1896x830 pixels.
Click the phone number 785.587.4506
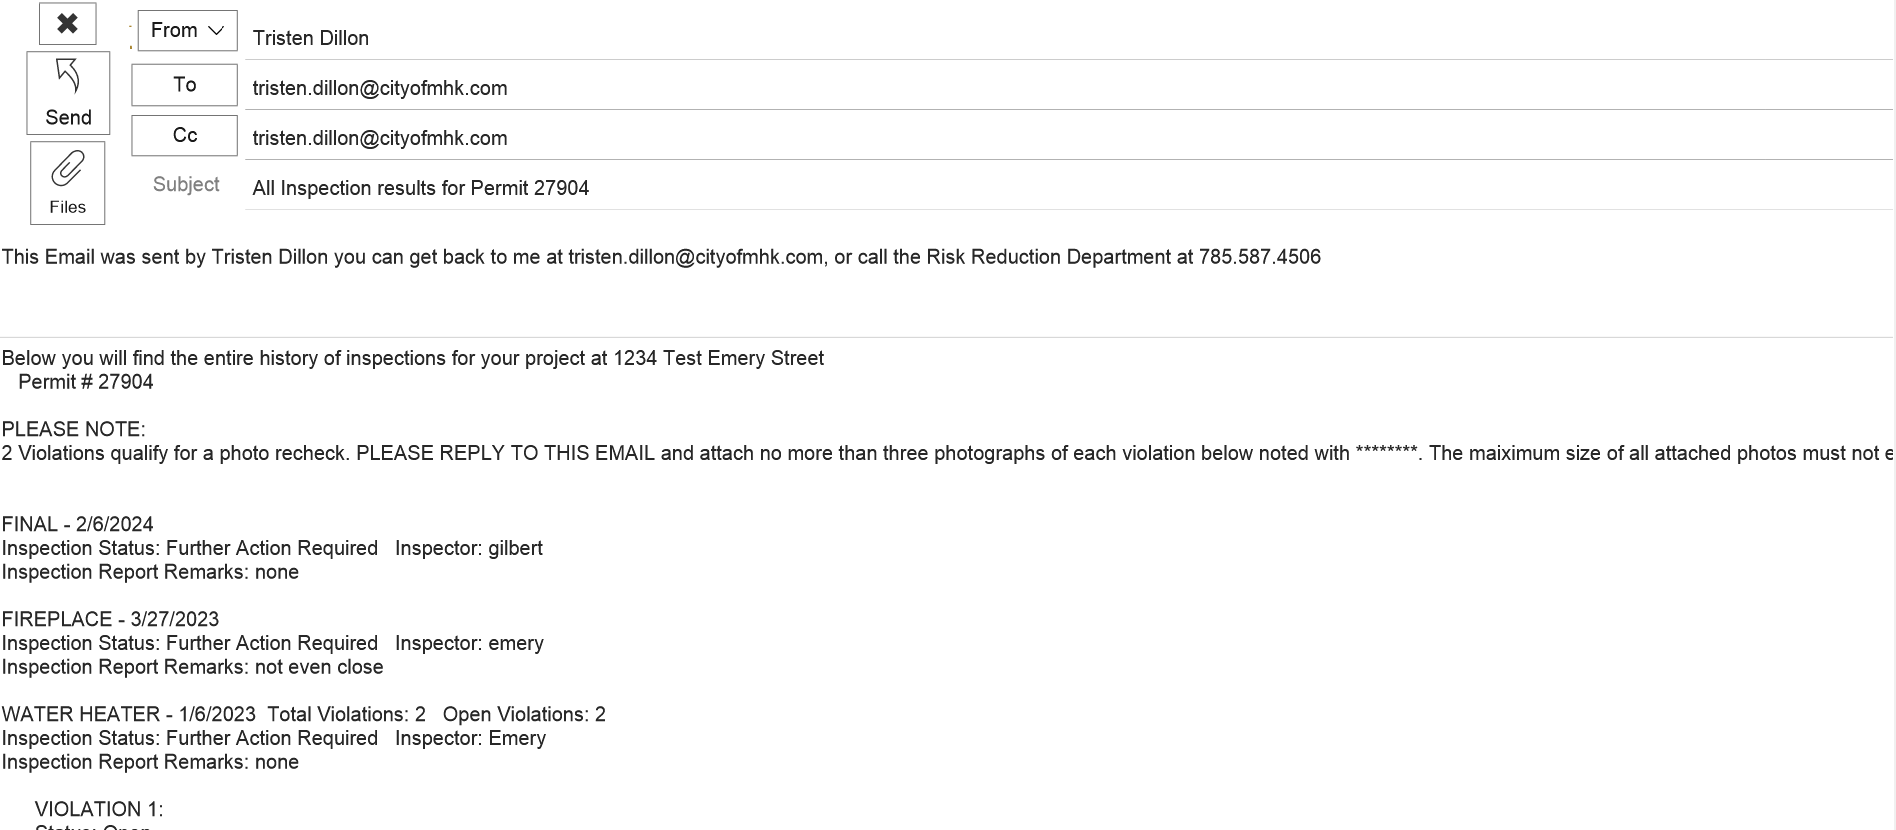[x=1260, y=257]
